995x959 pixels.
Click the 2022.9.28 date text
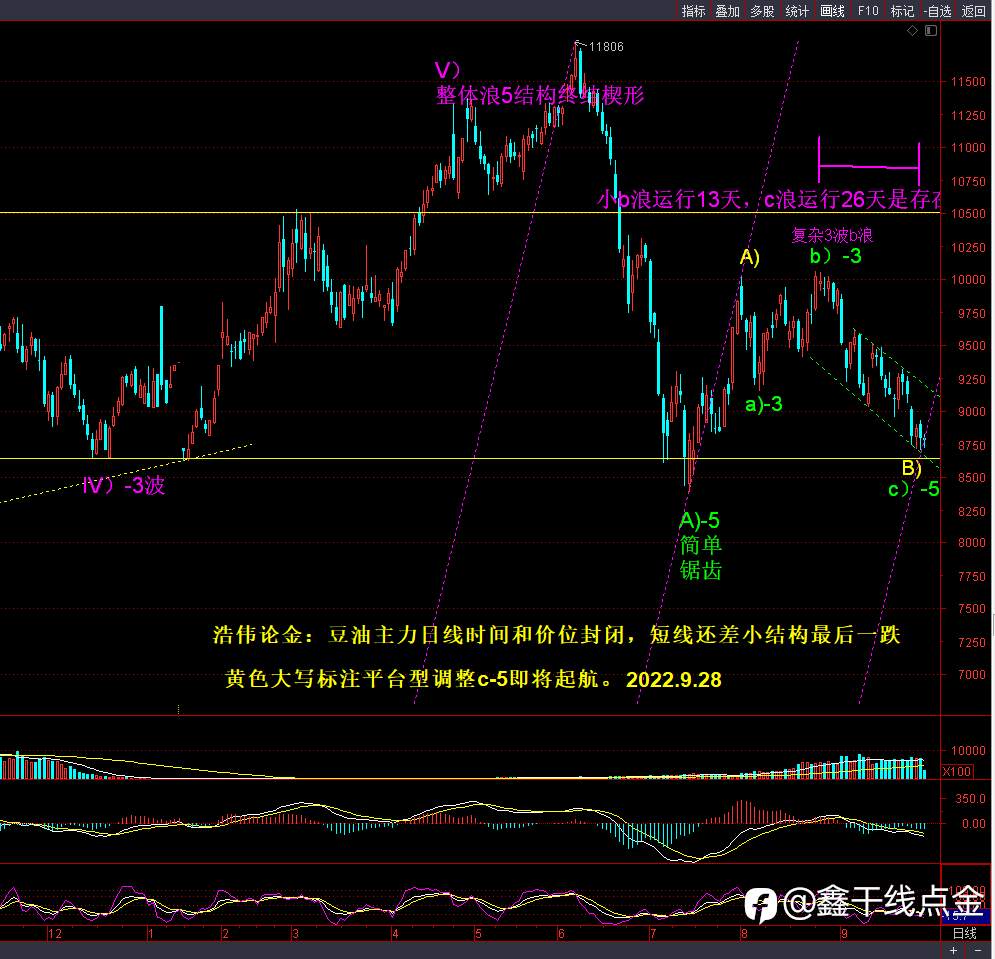[674, 680]
